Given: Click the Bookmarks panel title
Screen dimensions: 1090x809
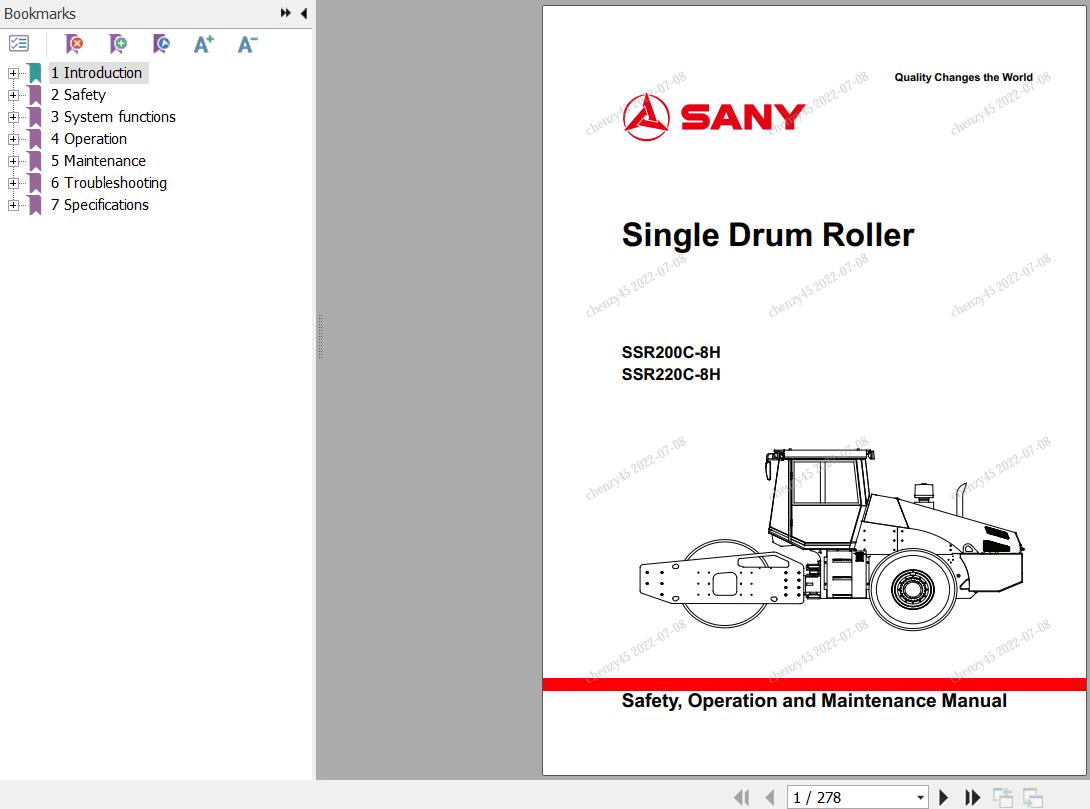Looking at the screenshot, I should tap(40, 13).
